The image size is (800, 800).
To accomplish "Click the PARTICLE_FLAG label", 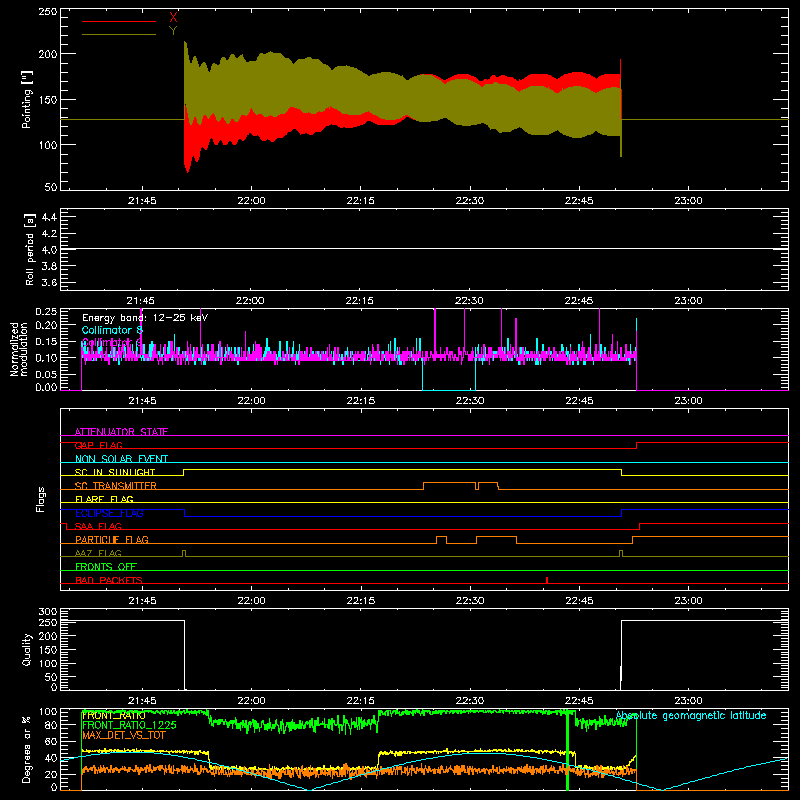I will [112, 539].
